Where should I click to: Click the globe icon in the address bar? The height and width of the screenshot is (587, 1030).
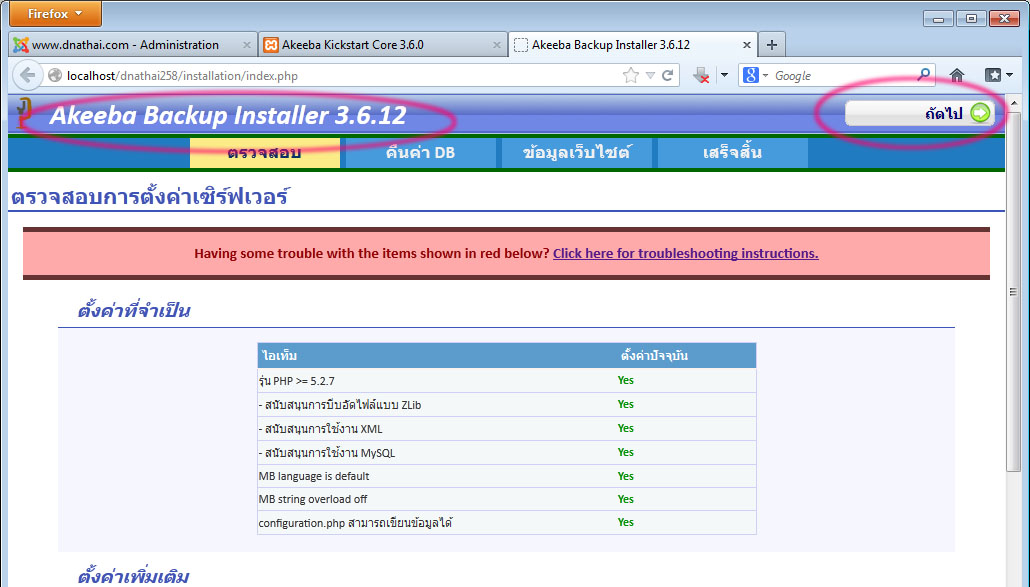coord(56,75)
